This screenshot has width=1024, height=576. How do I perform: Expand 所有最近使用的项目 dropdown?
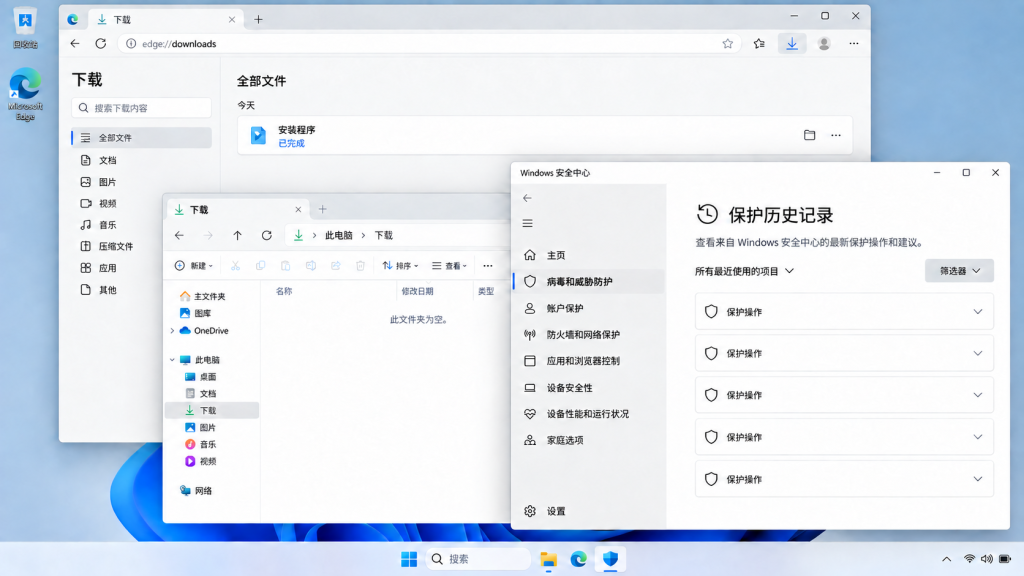point(744,271)
